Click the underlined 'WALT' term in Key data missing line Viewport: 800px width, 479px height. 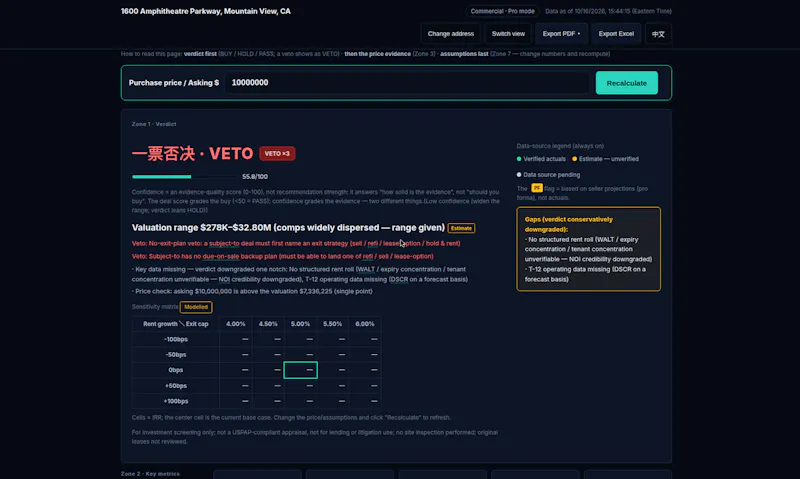tap(366, 269)
